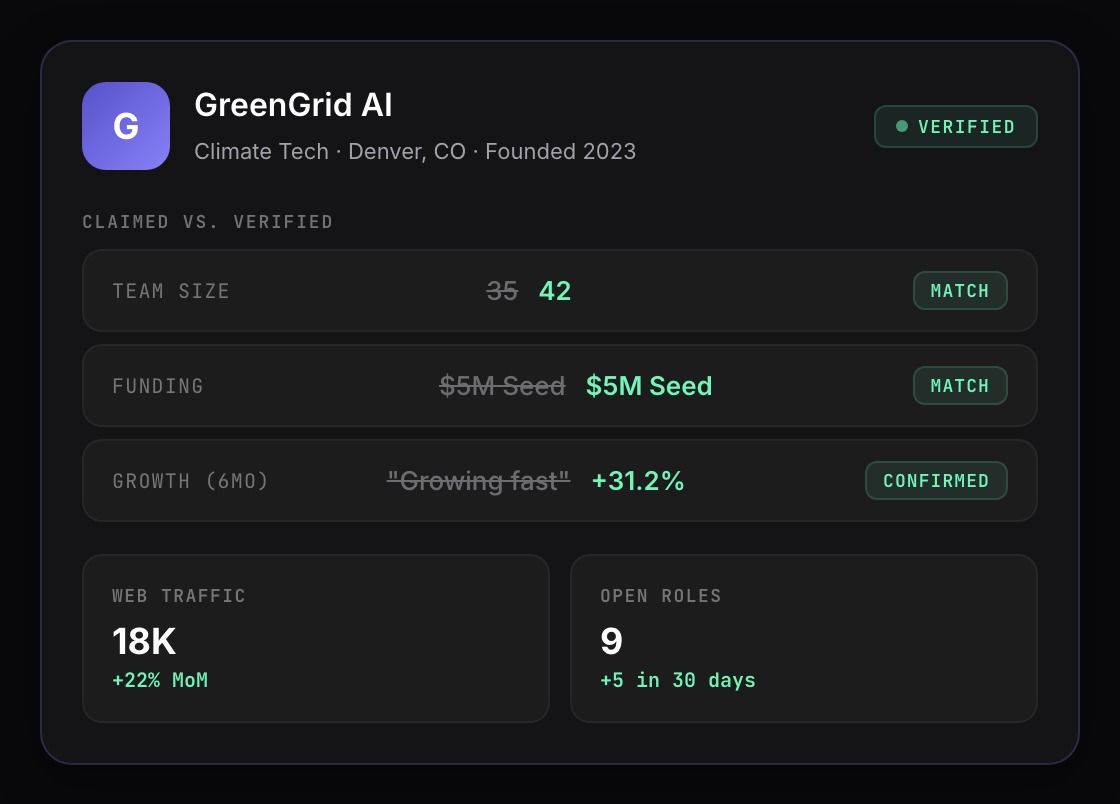Click the struck-through claimed team size 35
The height and width of the screenshot is (804, 1120).
pos(501,291)
